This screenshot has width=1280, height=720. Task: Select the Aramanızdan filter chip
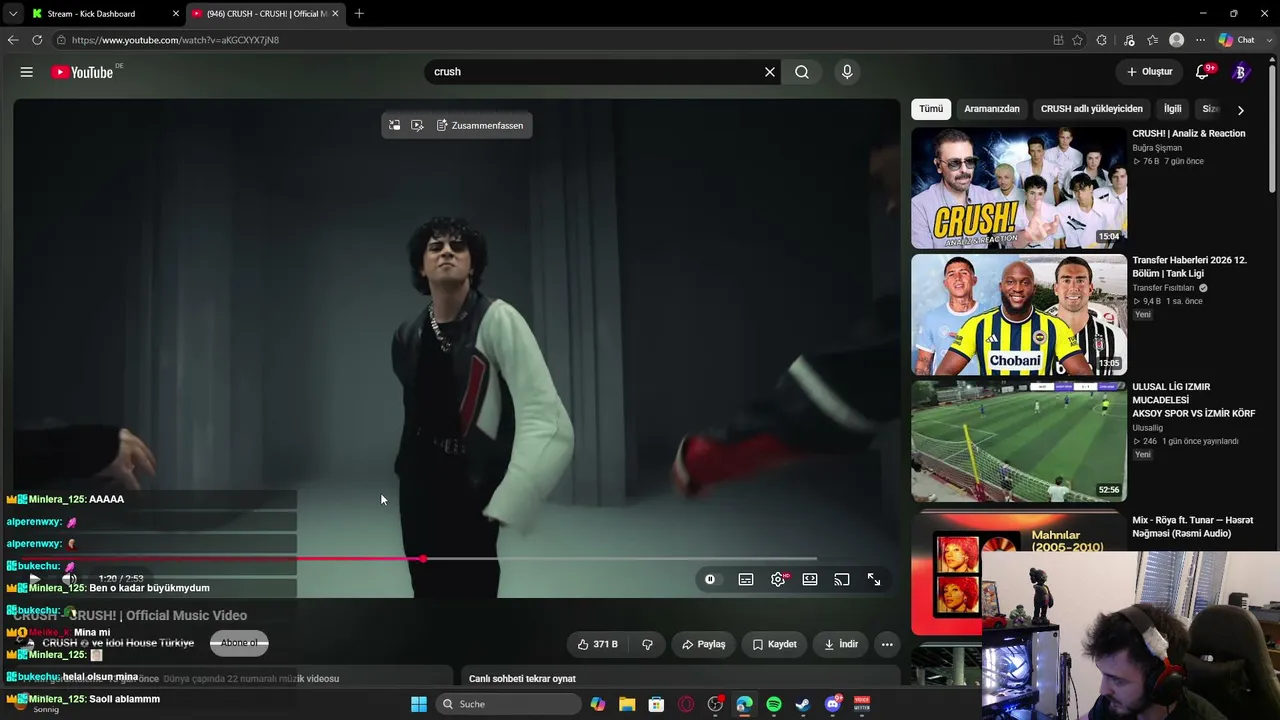[992, 109]
